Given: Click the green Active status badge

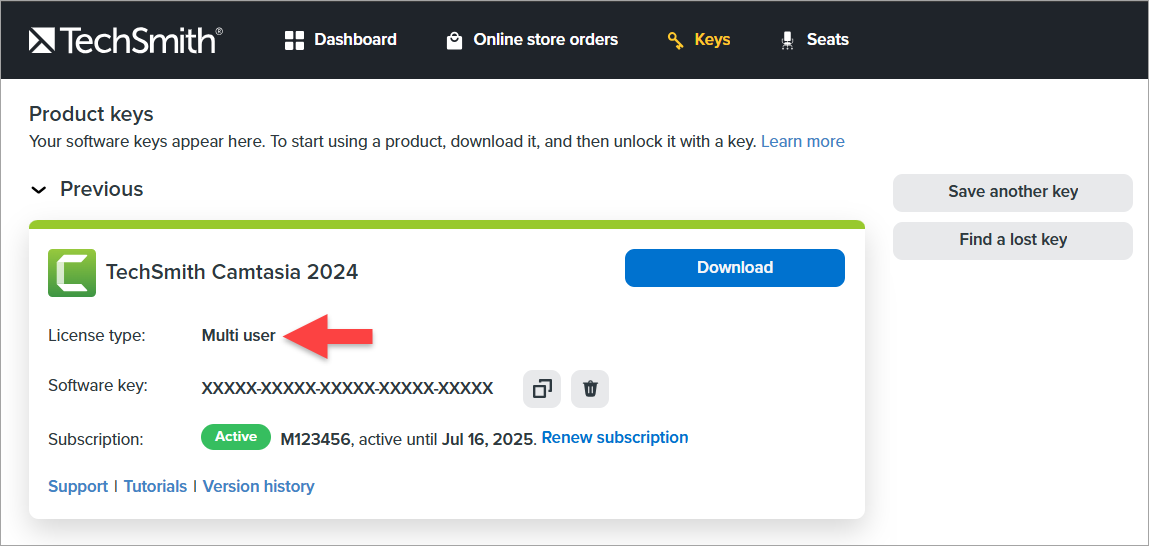Looking at the screenshot, I should click(236, 437).
